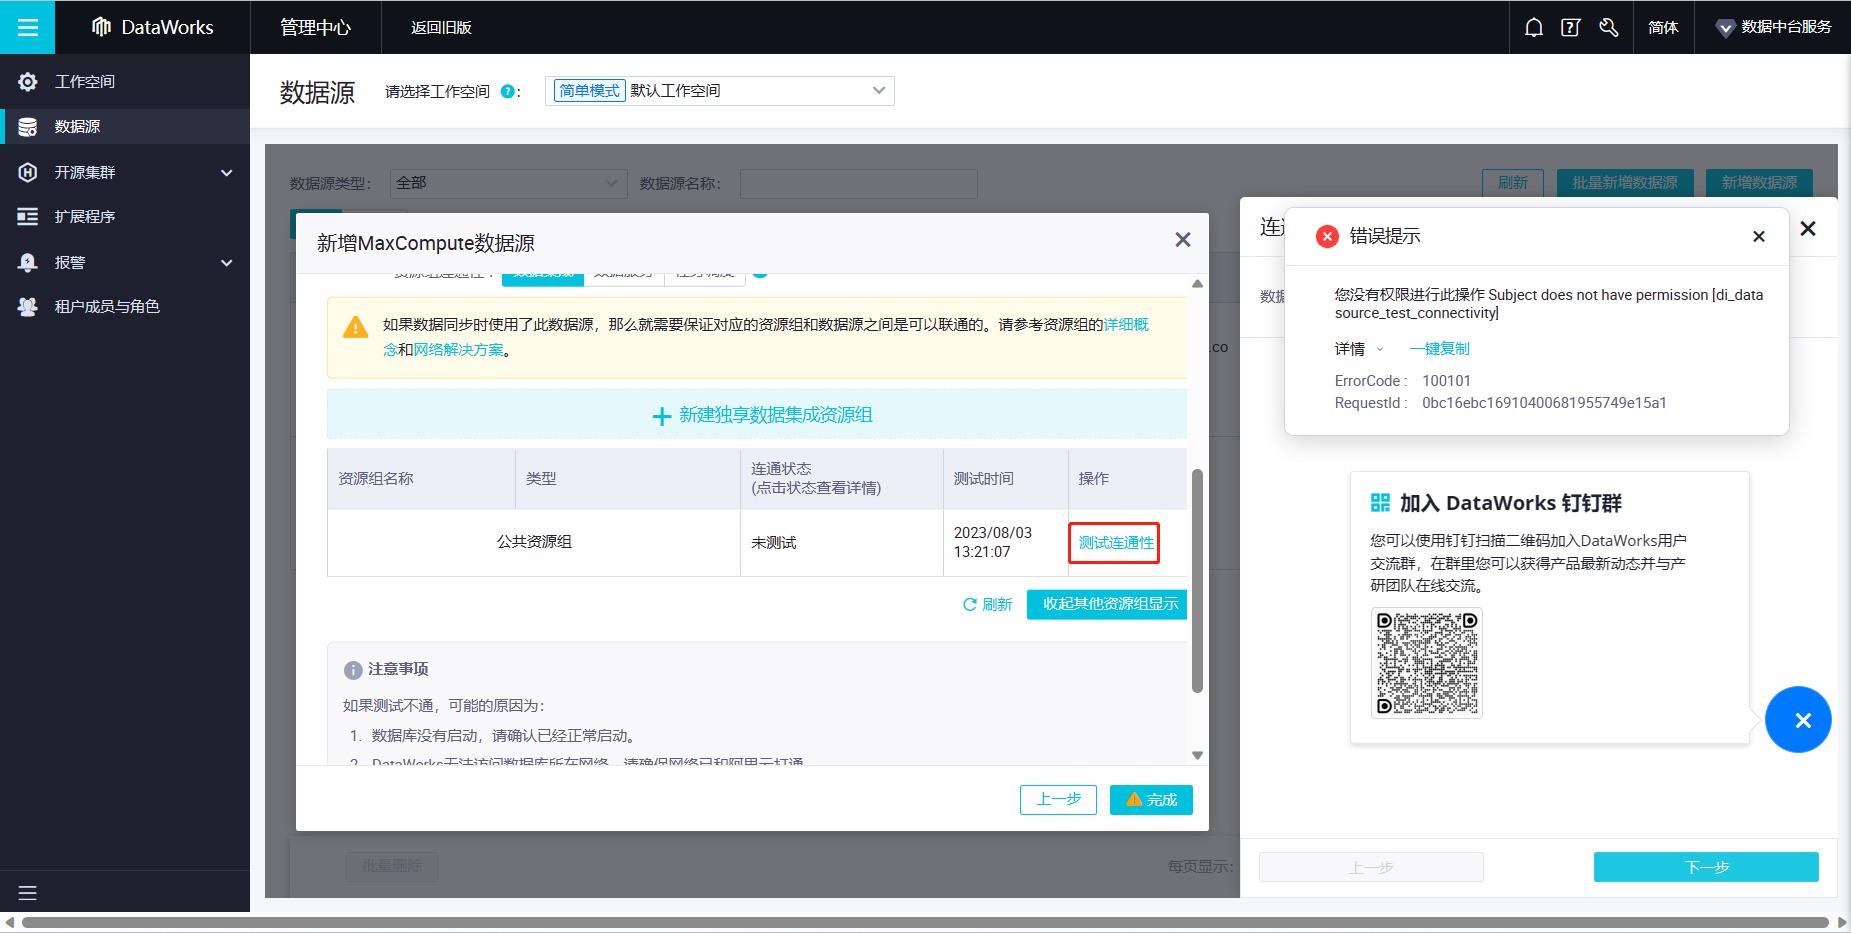Click the 简单模式 tag in the workspace selector
This screenshot has height=933, width=1851.
[590, 91]
